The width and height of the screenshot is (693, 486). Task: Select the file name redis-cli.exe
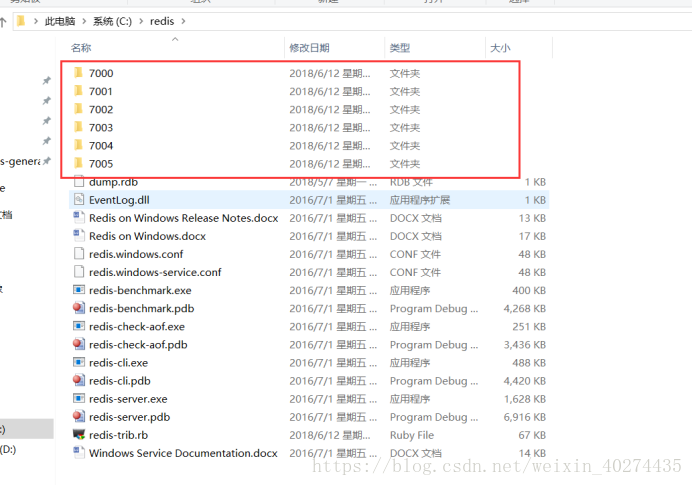tap(118, 363)
